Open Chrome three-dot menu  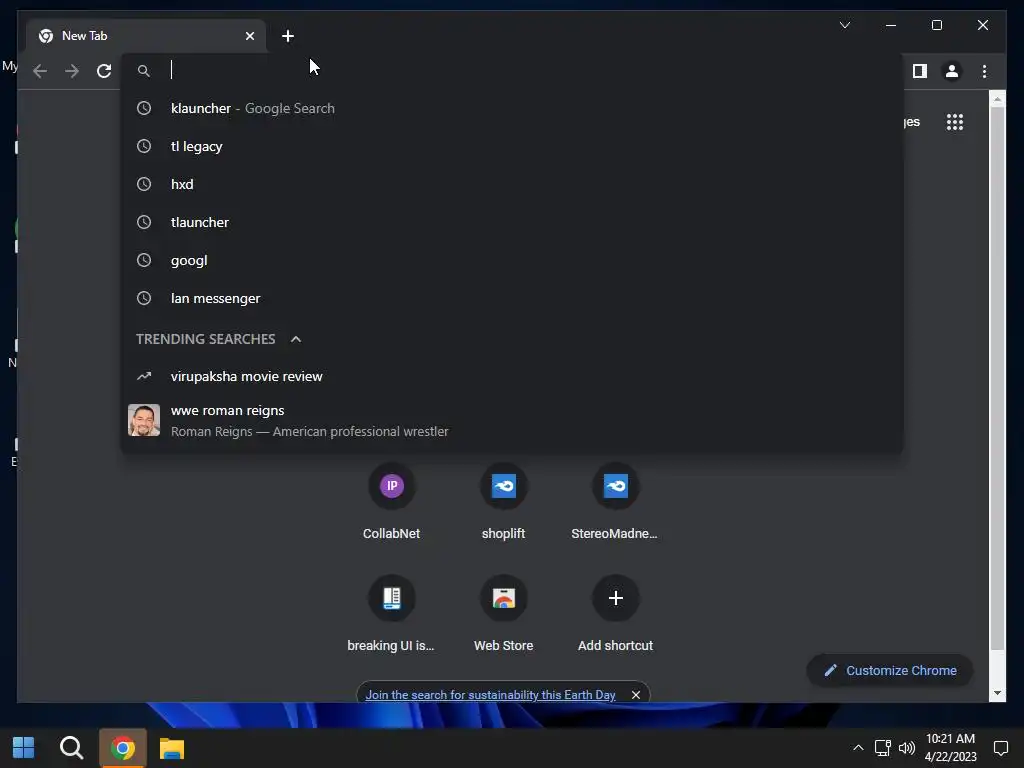click(x=985, y=71)
